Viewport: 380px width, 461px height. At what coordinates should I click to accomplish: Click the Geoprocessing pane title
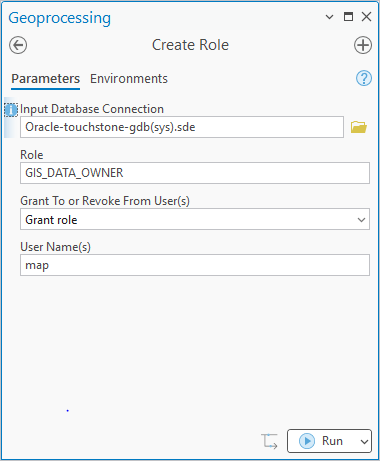click(x=60, y=18)
